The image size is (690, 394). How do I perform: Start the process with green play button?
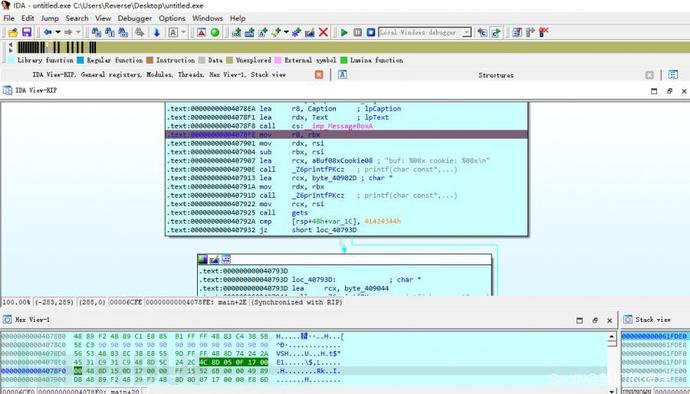344,32
